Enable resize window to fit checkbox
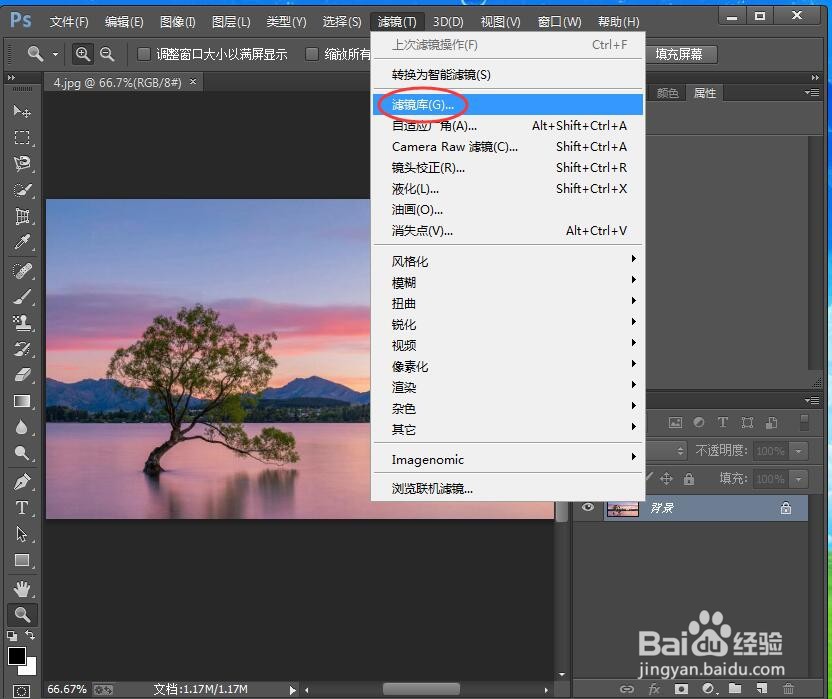Screen dimensions: 832x699 tap(143, 54)
